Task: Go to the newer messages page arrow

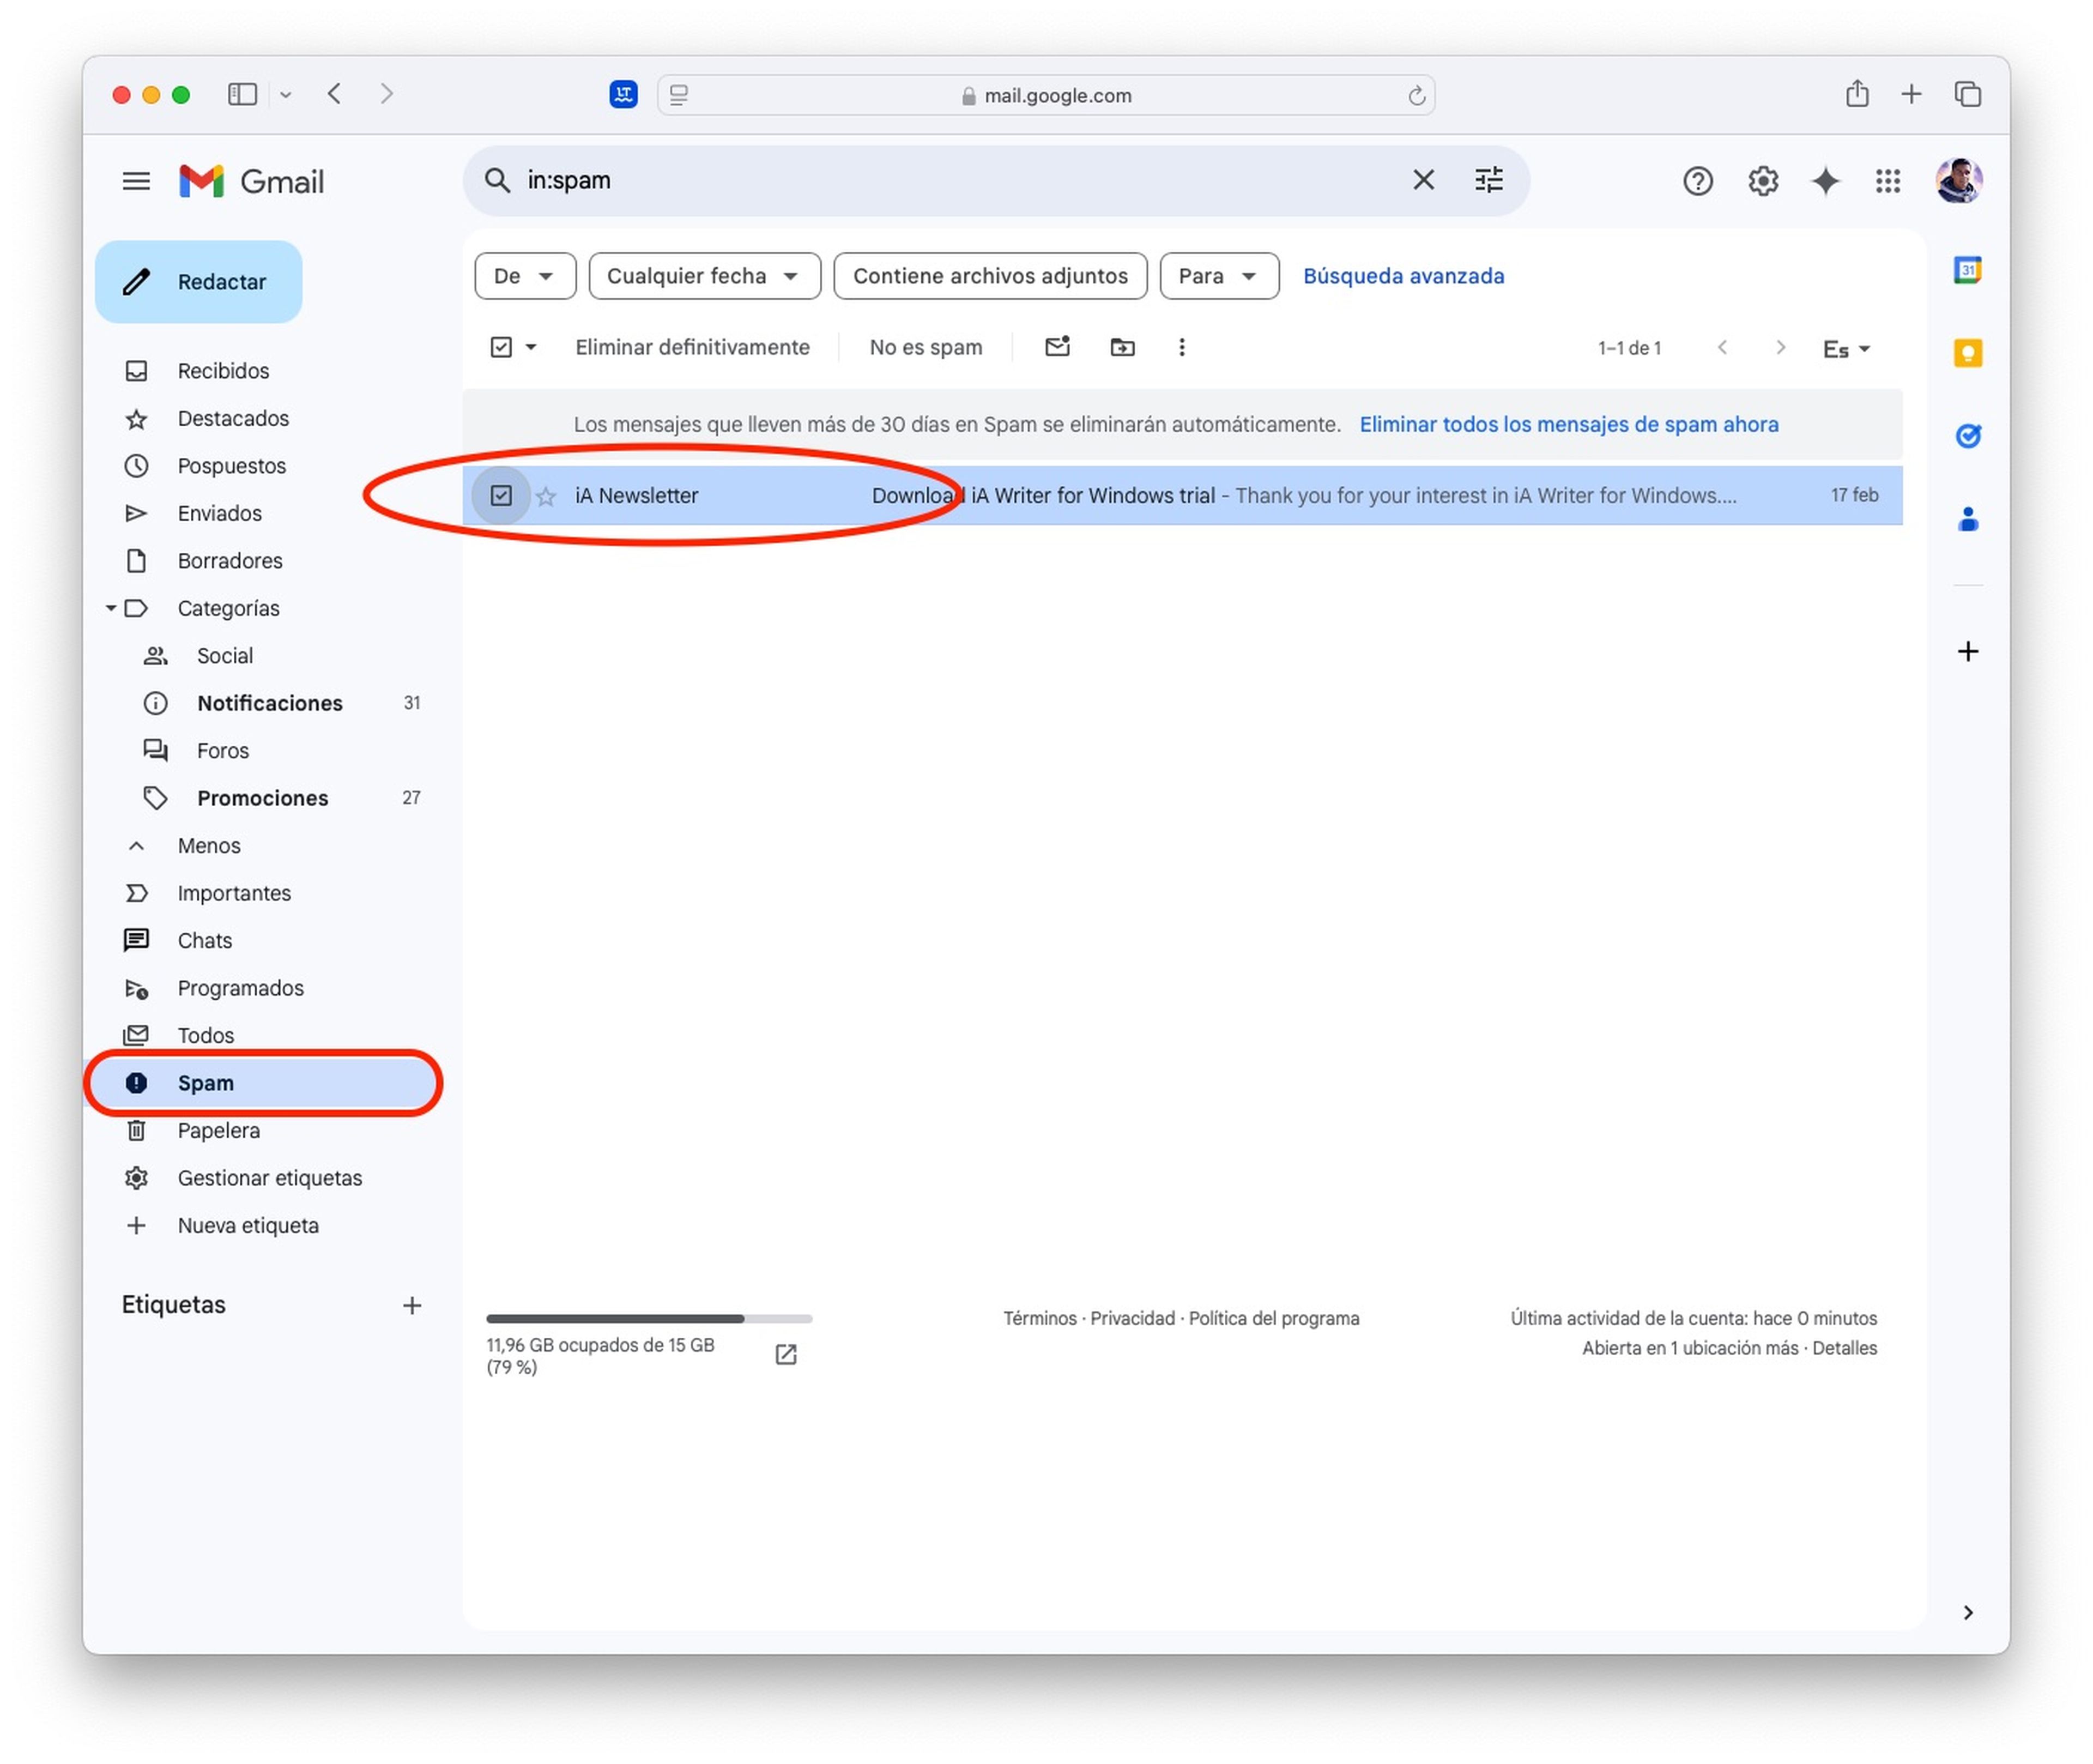Action: [1721, 347]
